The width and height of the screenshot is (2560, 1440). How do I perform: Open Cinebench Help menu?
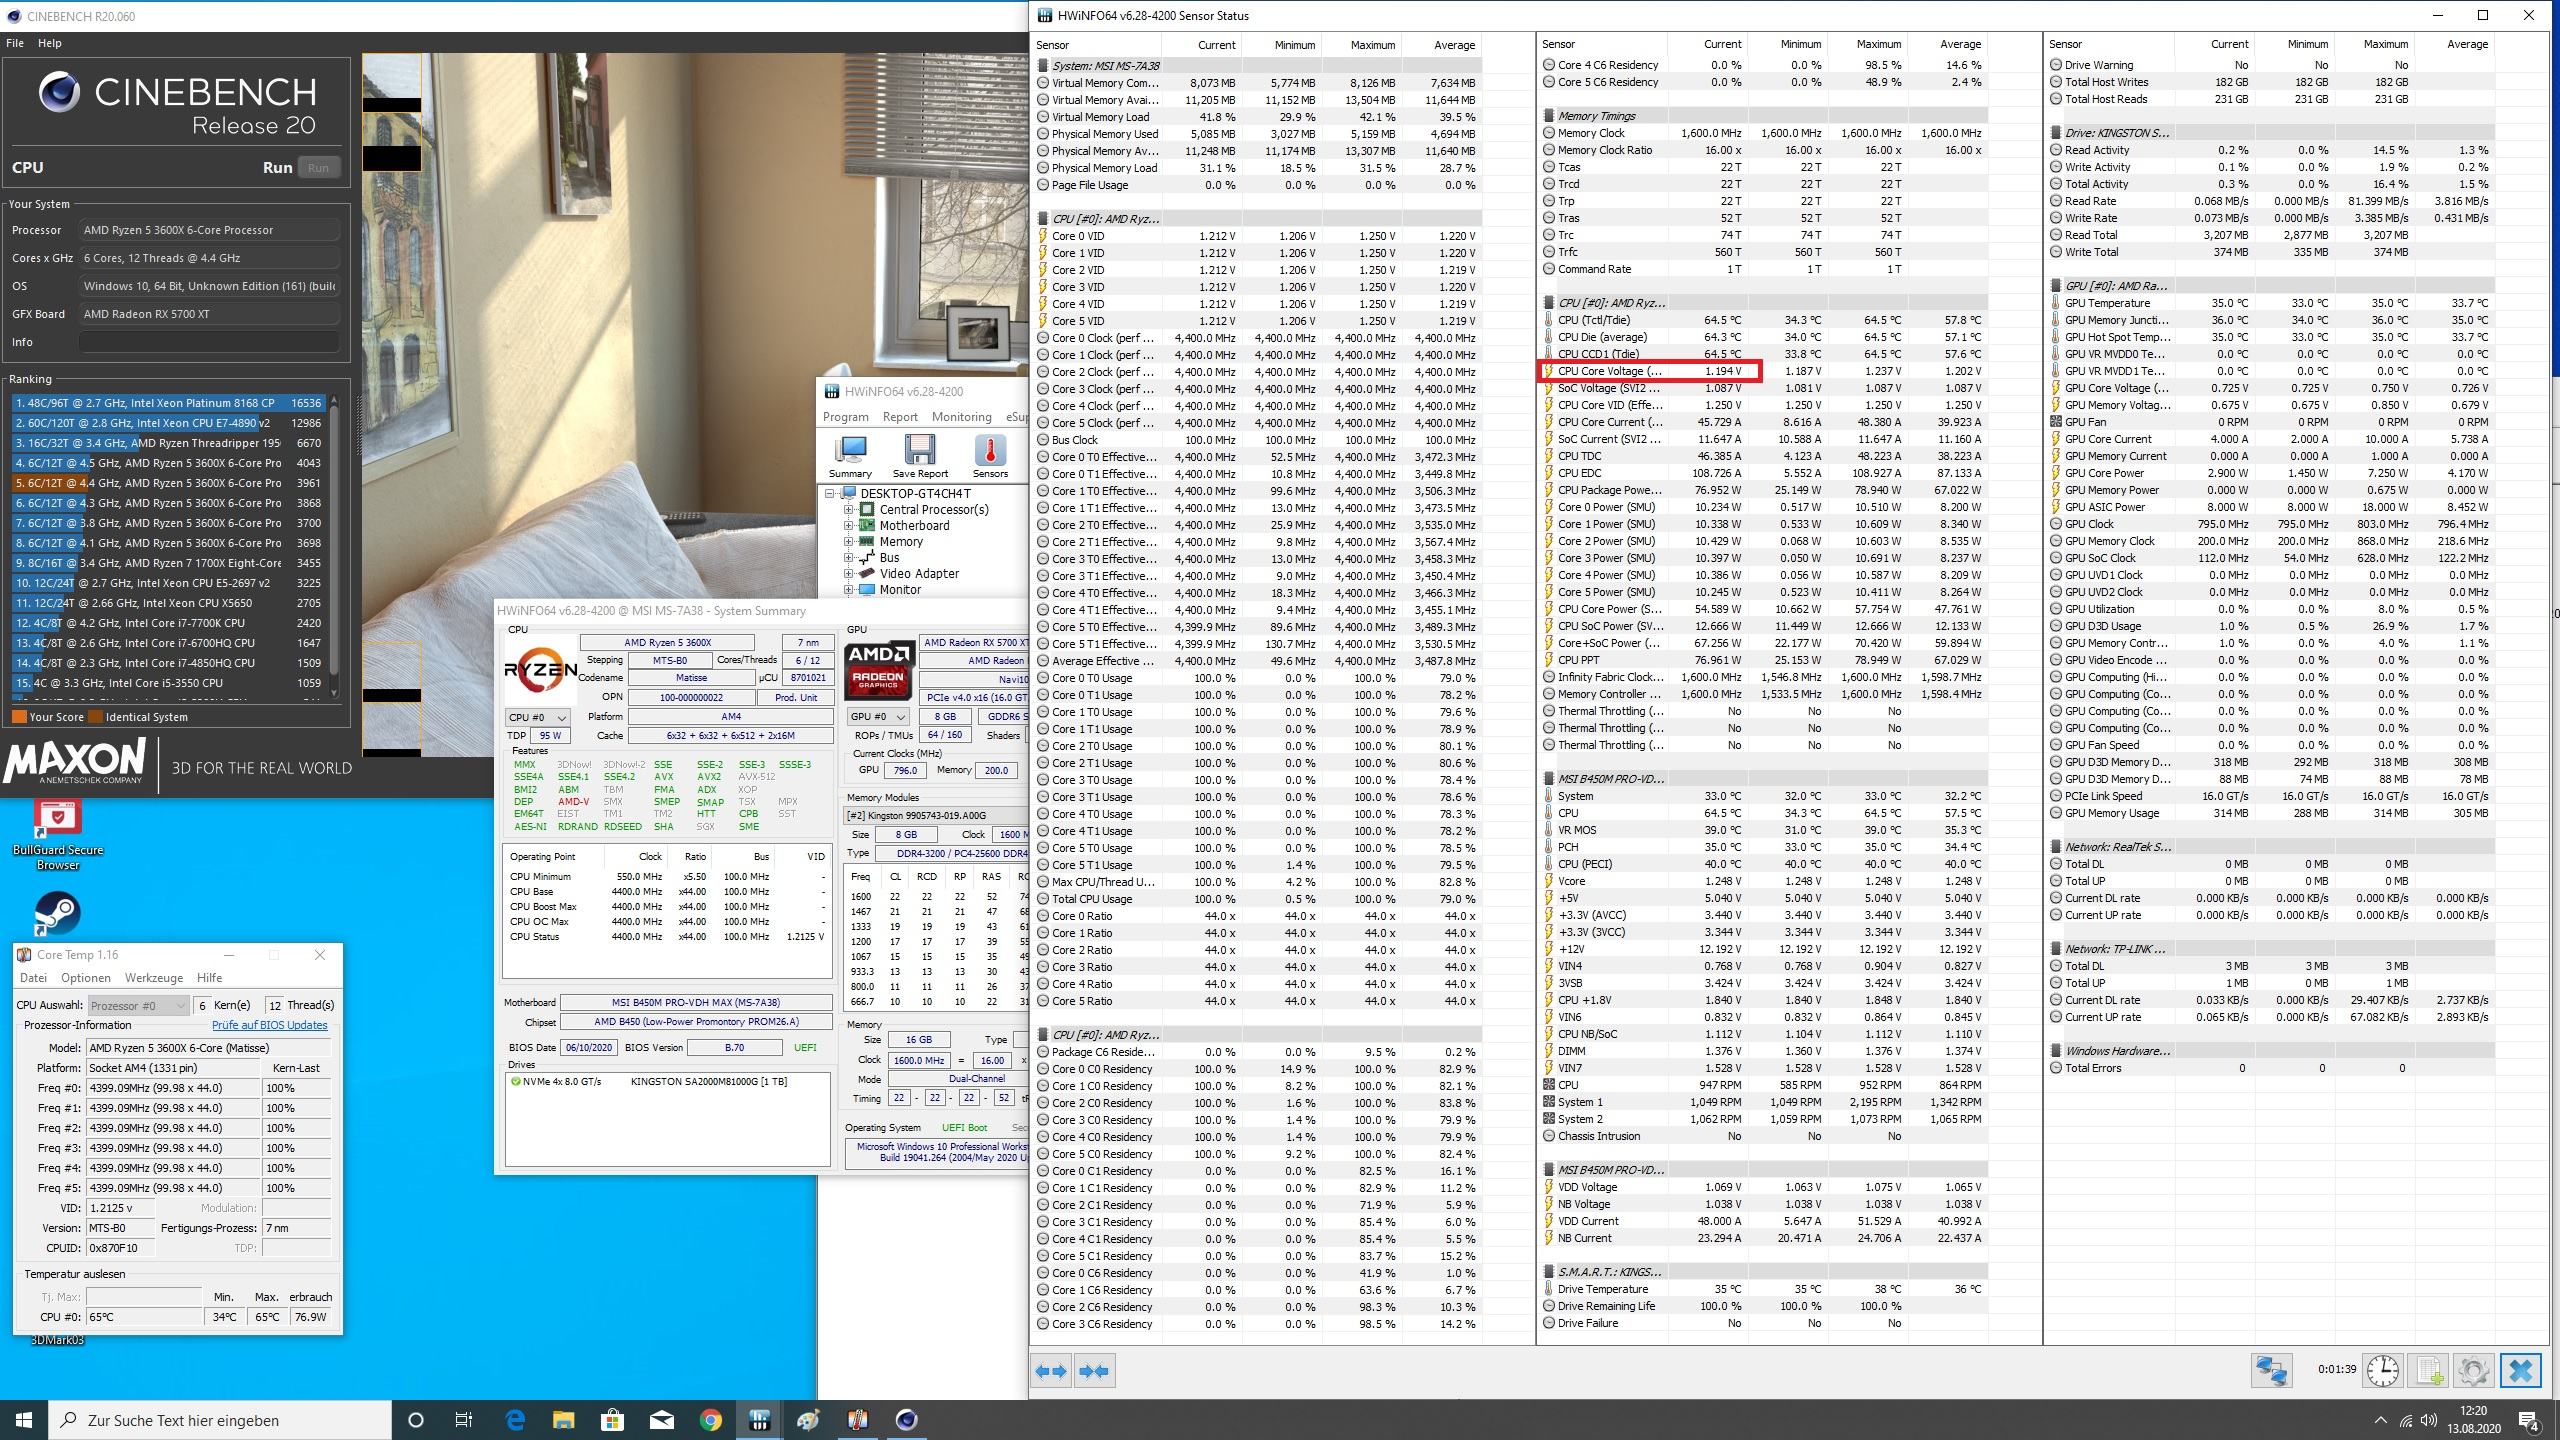click(49, 43)
